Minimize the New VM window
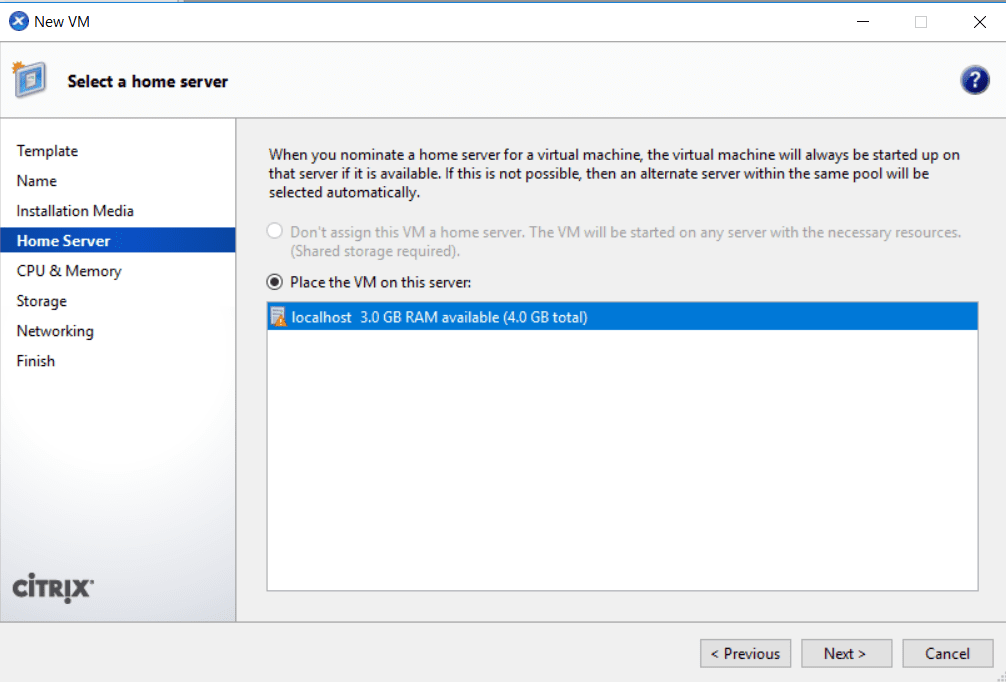The width and height of the screenshot is (1006, 682). coord(862,21)
